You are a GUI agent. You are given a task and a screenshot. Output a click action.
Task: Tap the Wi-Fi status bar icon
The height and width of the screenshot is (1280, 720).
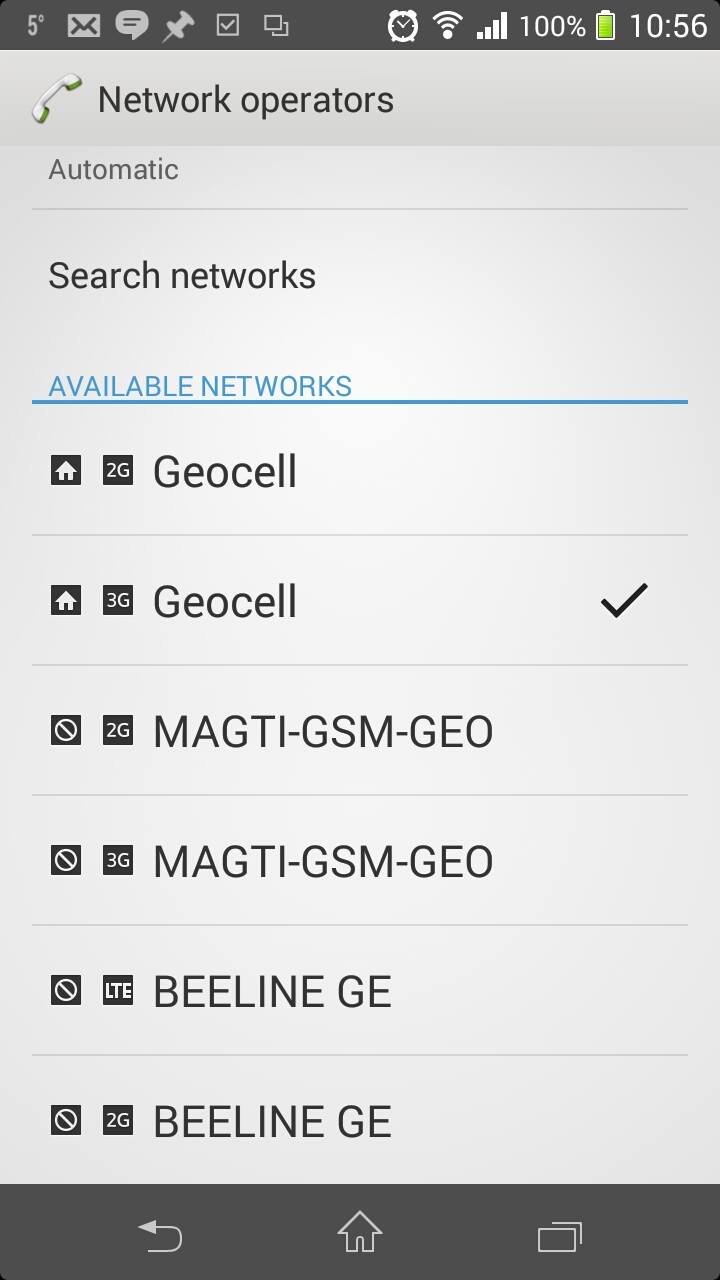click(x=448, y=25)
